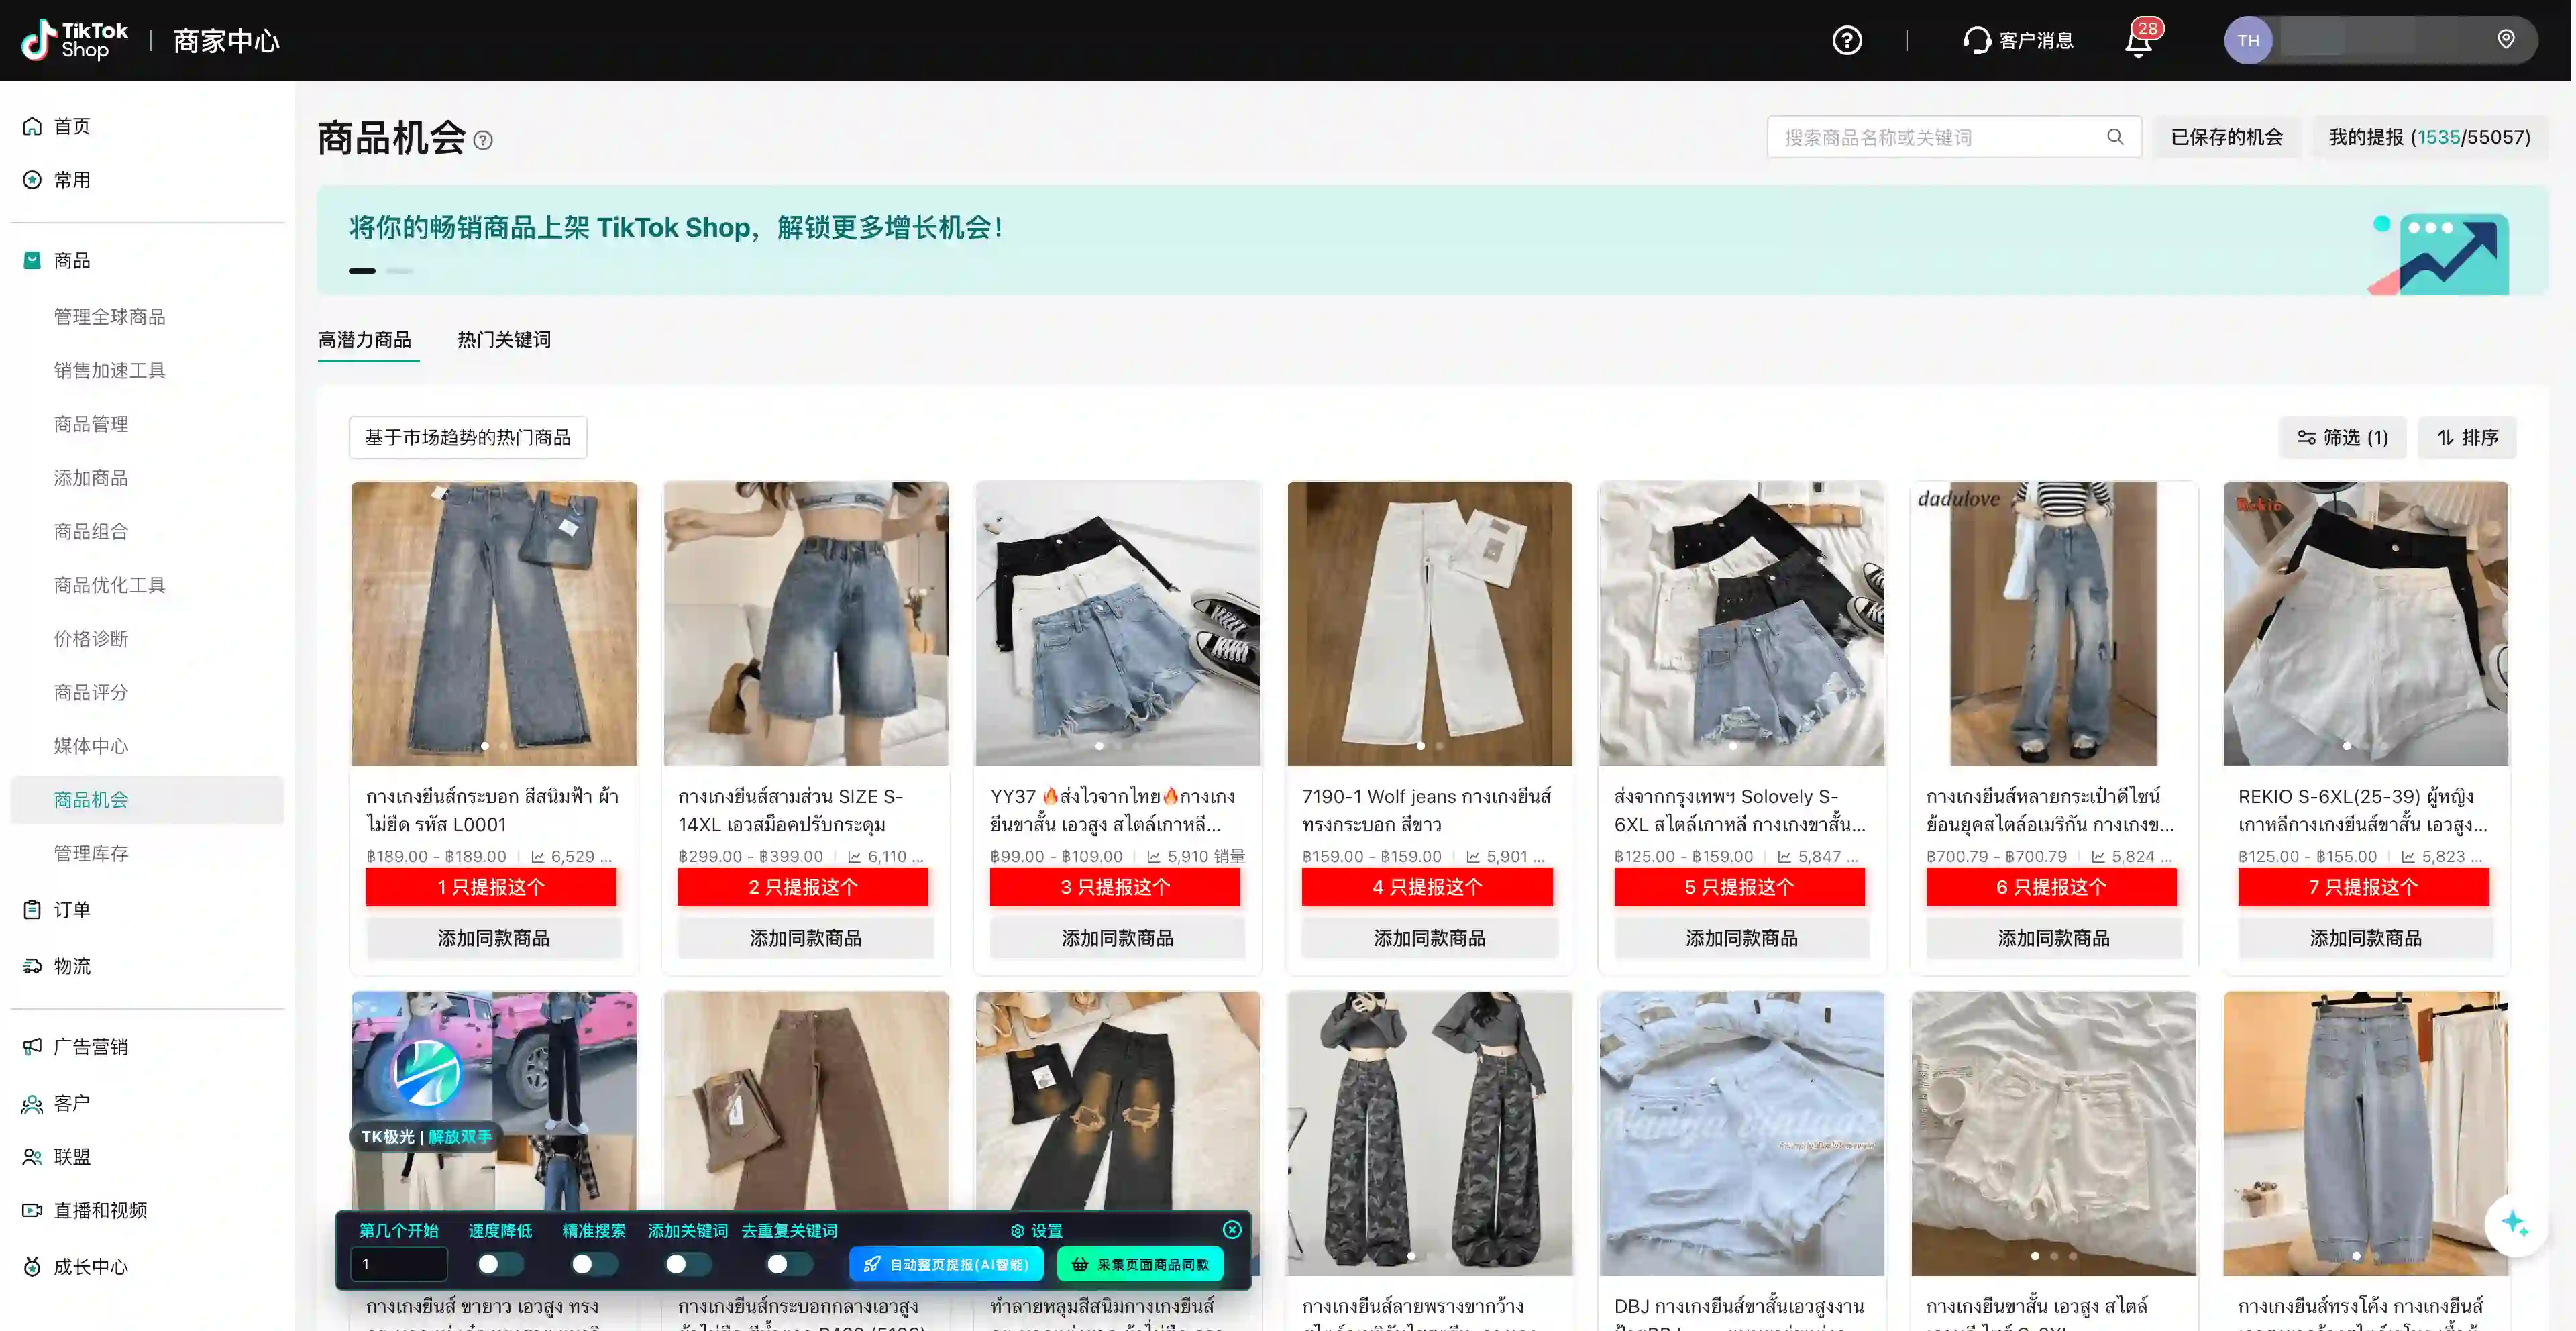2576x1331 pixels.
Task: Open the 排序 sort dropdown
Action: [2467, 438]
